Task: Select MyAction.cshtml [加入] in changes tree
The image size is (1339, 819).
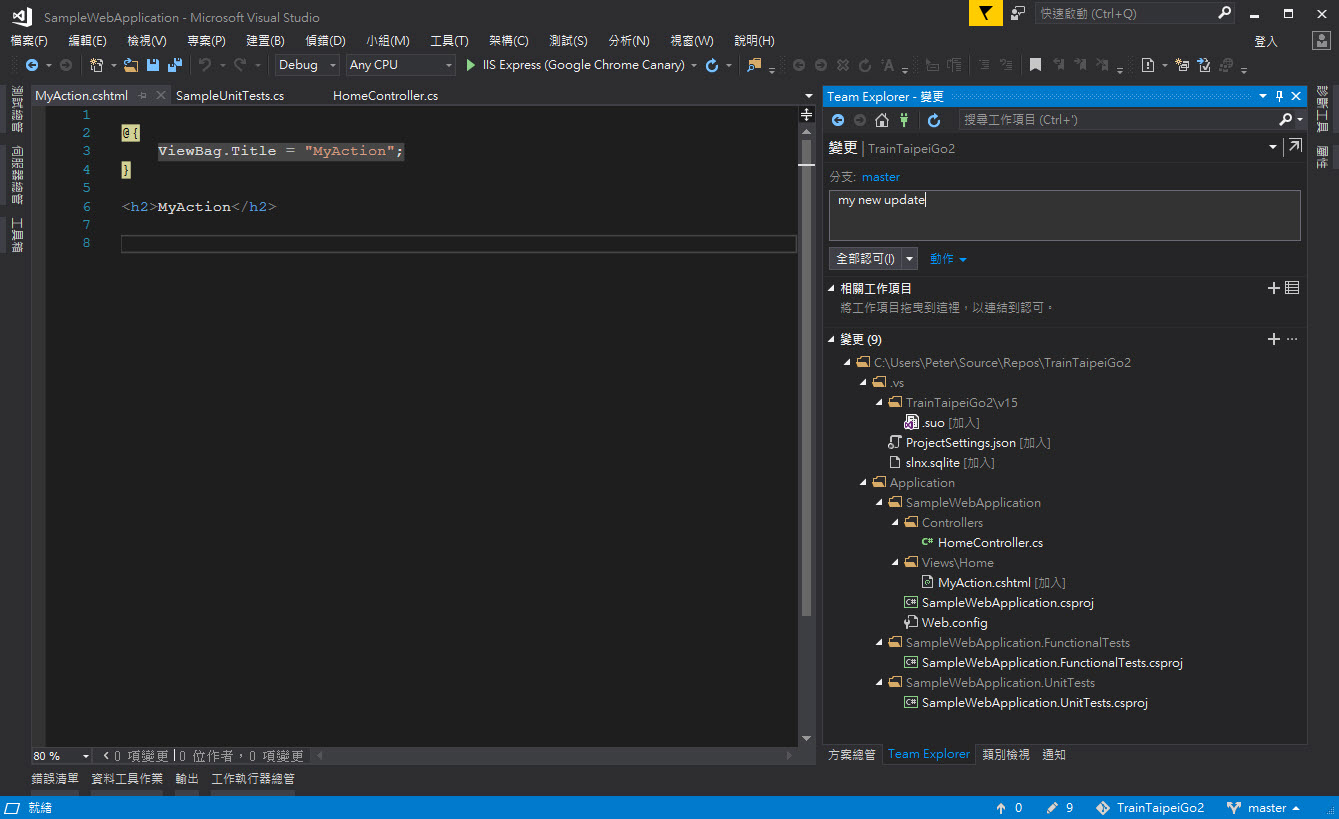Action: (x=993, y=583)
